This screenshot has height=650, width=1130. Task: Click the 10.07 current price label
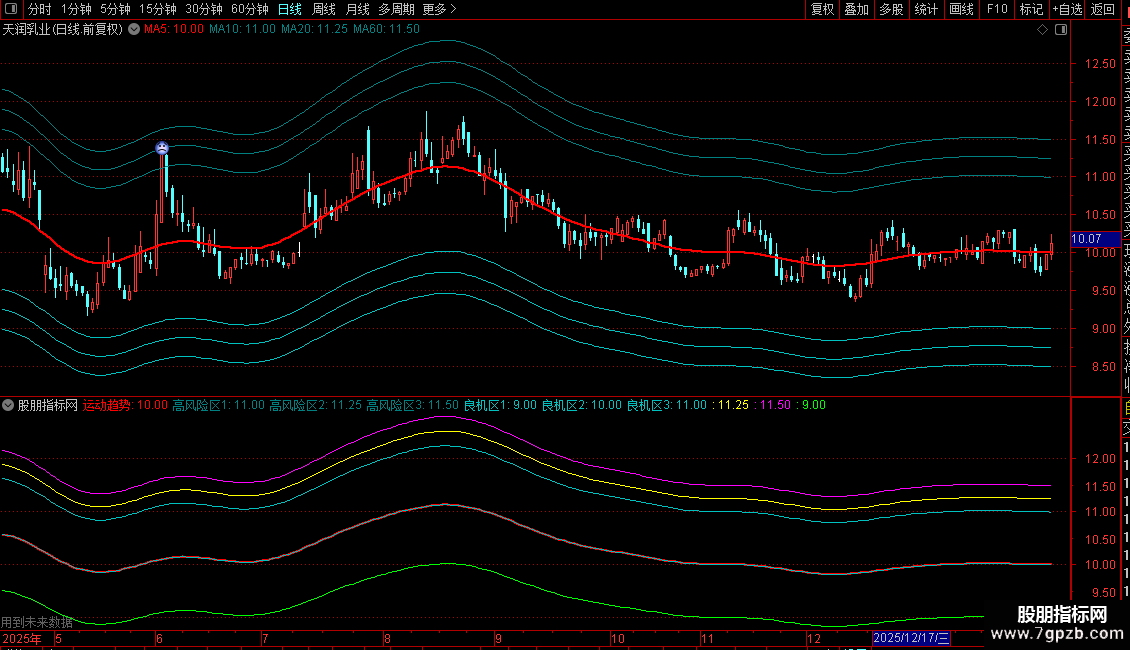[1086, 239]
